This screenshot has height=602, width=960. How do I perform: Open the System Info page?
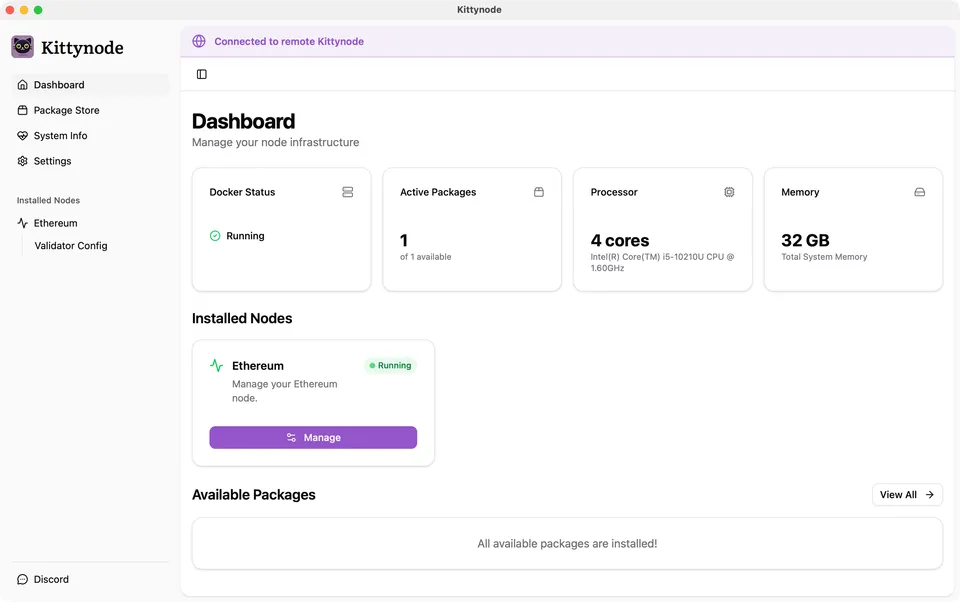tap(62, 135)
